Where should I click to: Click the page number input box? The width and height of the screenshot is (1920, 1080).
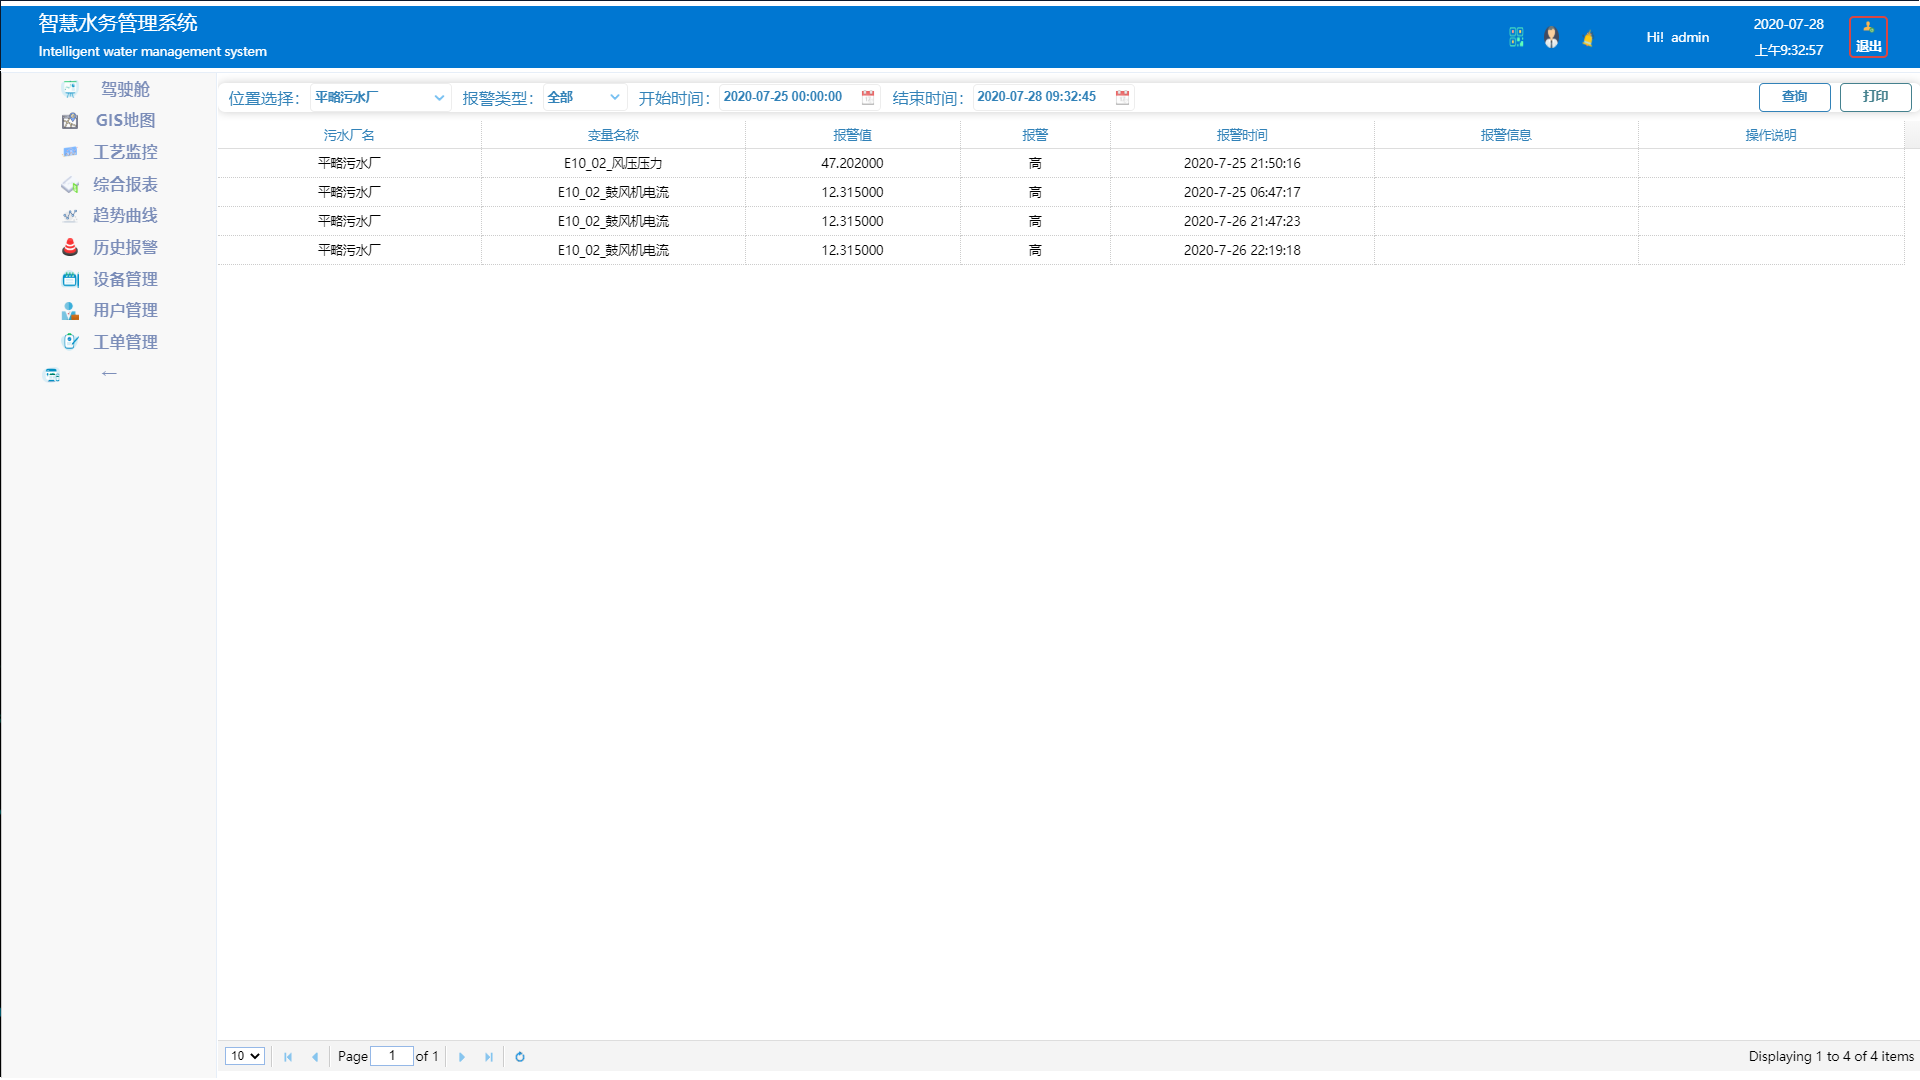coord(392,1056)
